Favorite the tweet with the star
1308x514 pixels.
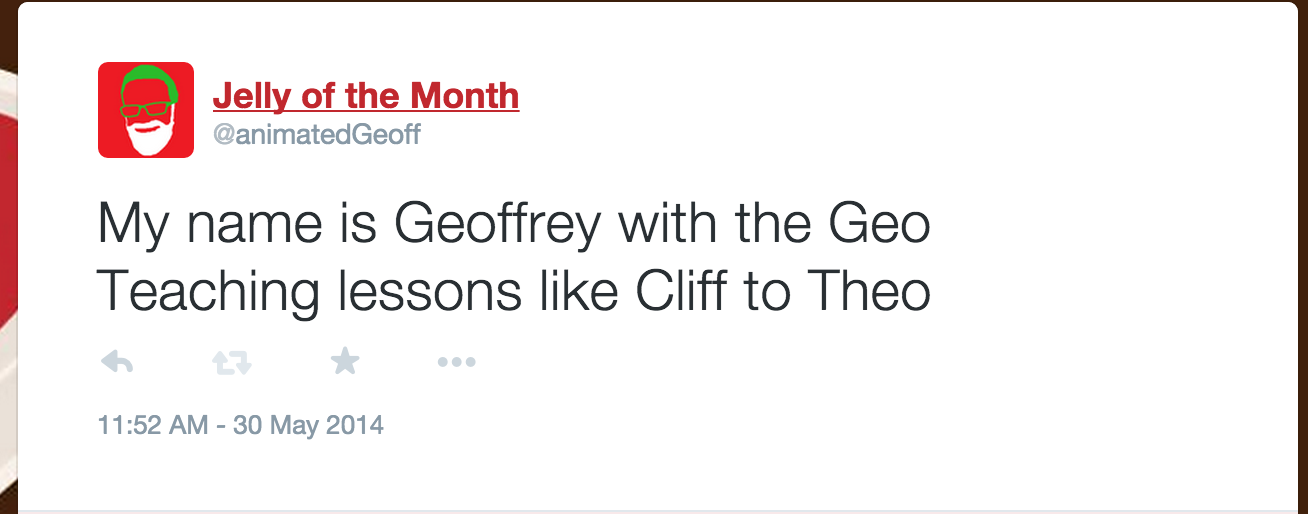(345, 362)
